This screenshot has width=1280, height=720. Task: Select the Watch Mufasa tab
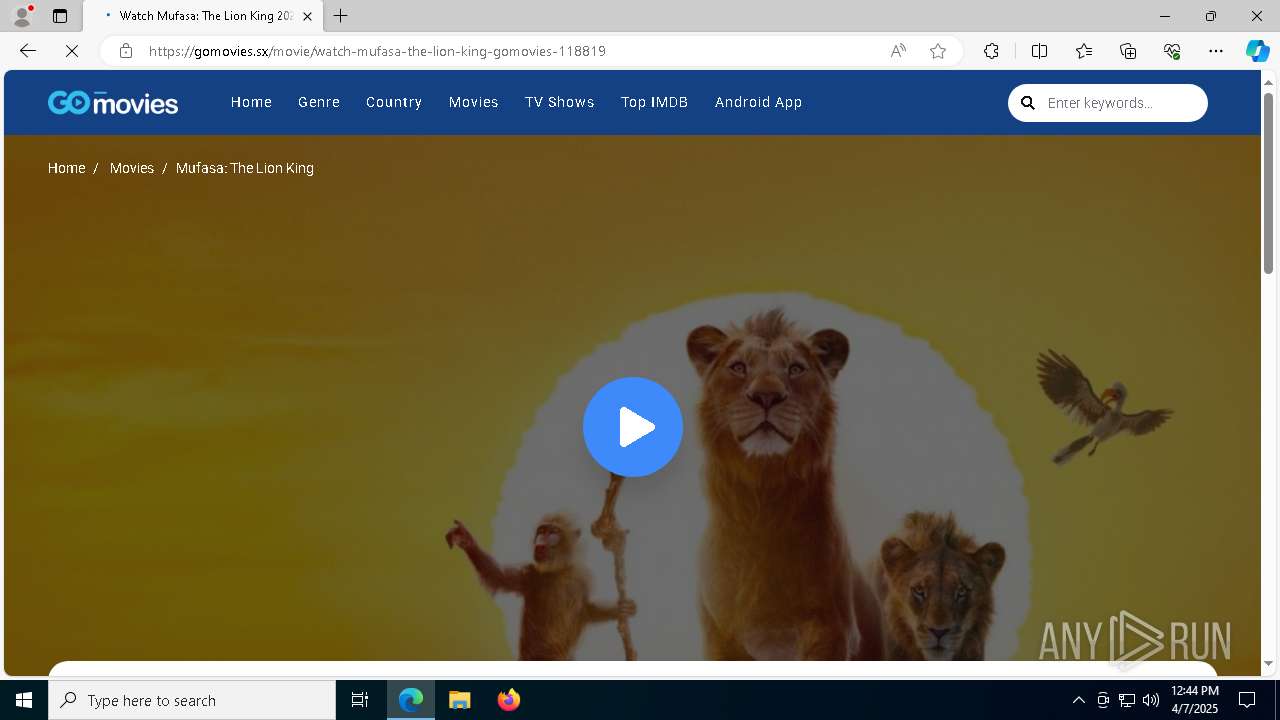click(x=203, y=16)
